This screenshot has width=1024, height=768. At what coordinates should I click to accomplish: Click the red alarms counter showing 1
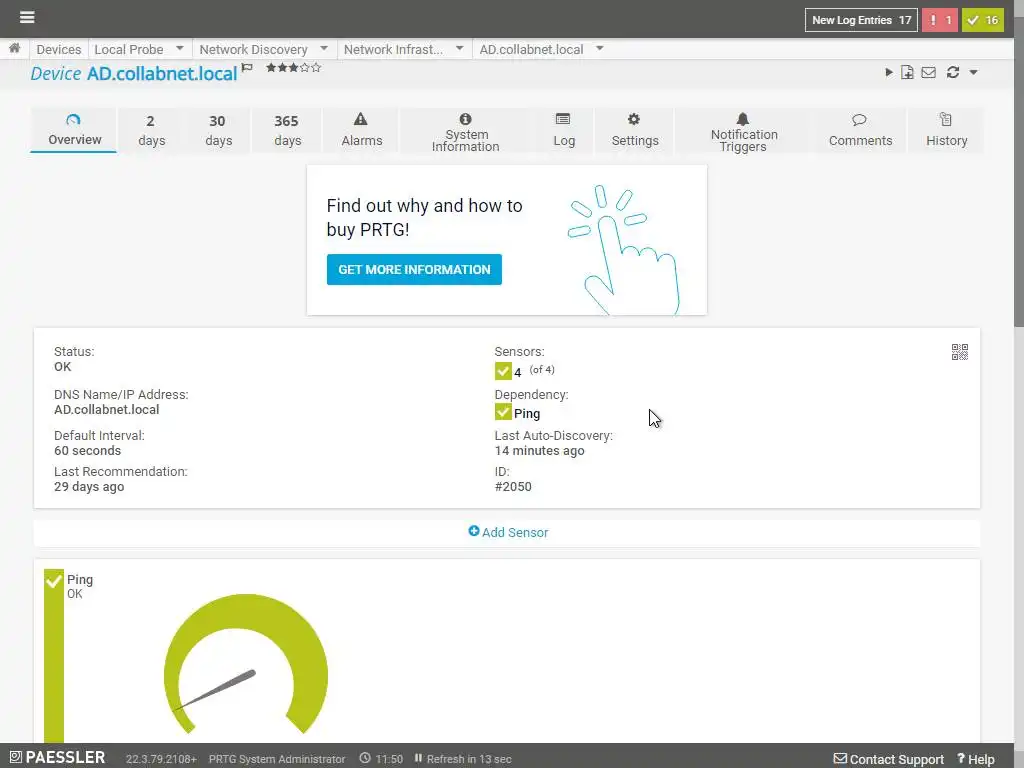point(940,20)
